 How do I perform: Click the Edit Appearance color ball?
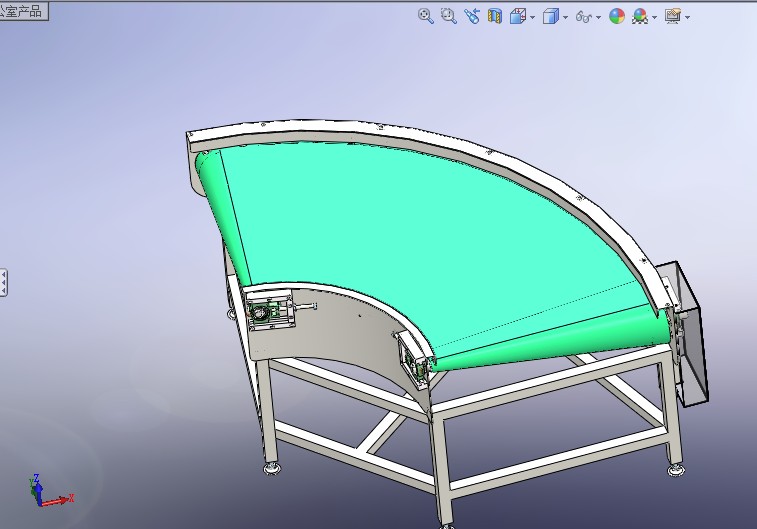click(617, 16)
